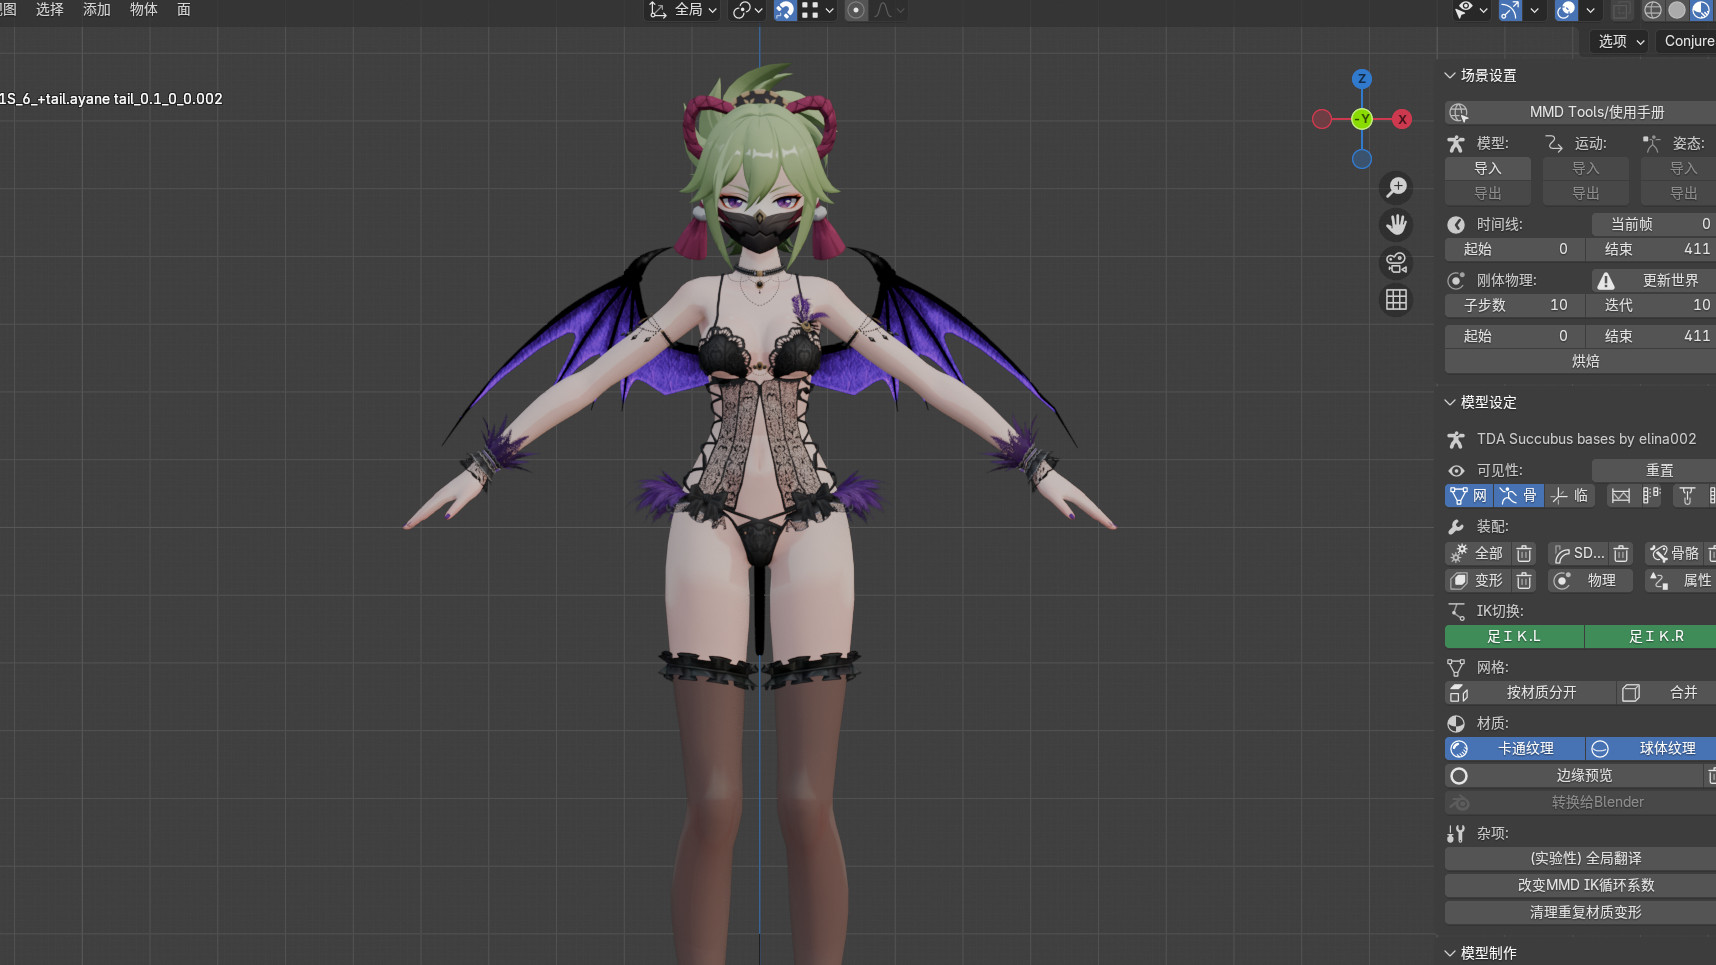Switch orthographic view with grid icon

(1396, 300)
